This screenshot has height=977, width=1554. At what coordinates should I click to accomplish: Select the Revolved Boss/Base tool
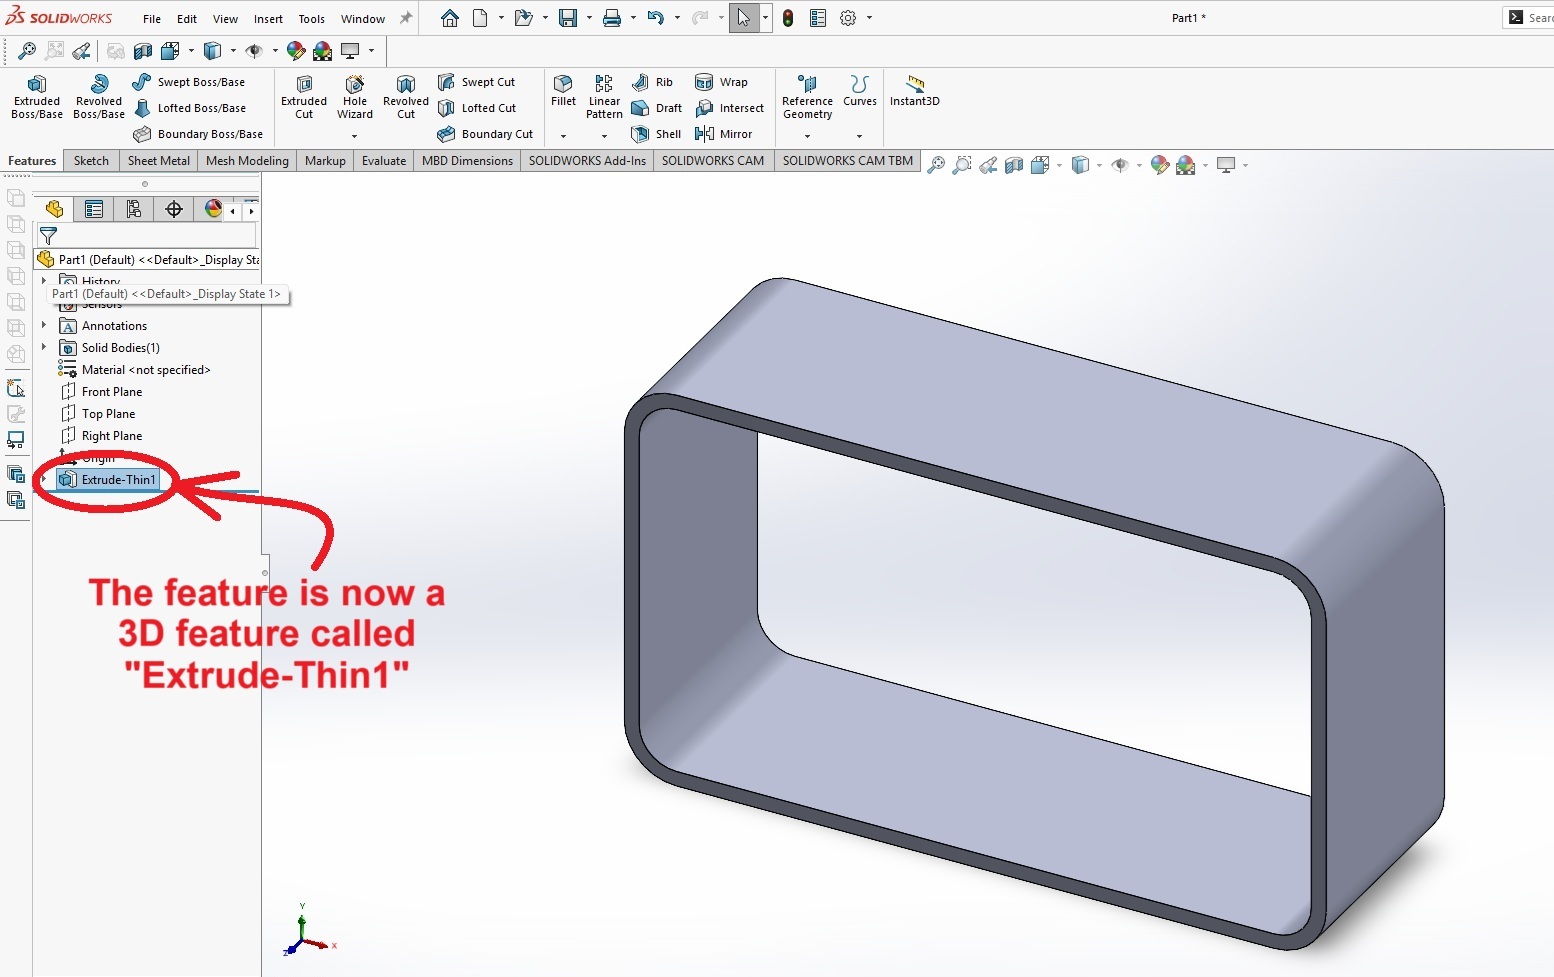pos(99,96)
